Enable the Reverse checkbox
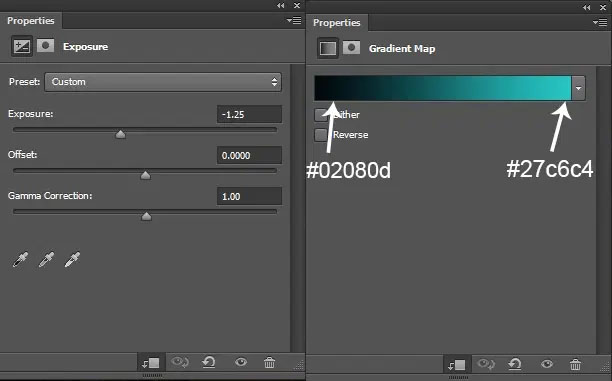This screenshot has width=612, height=381. point(321,135)
